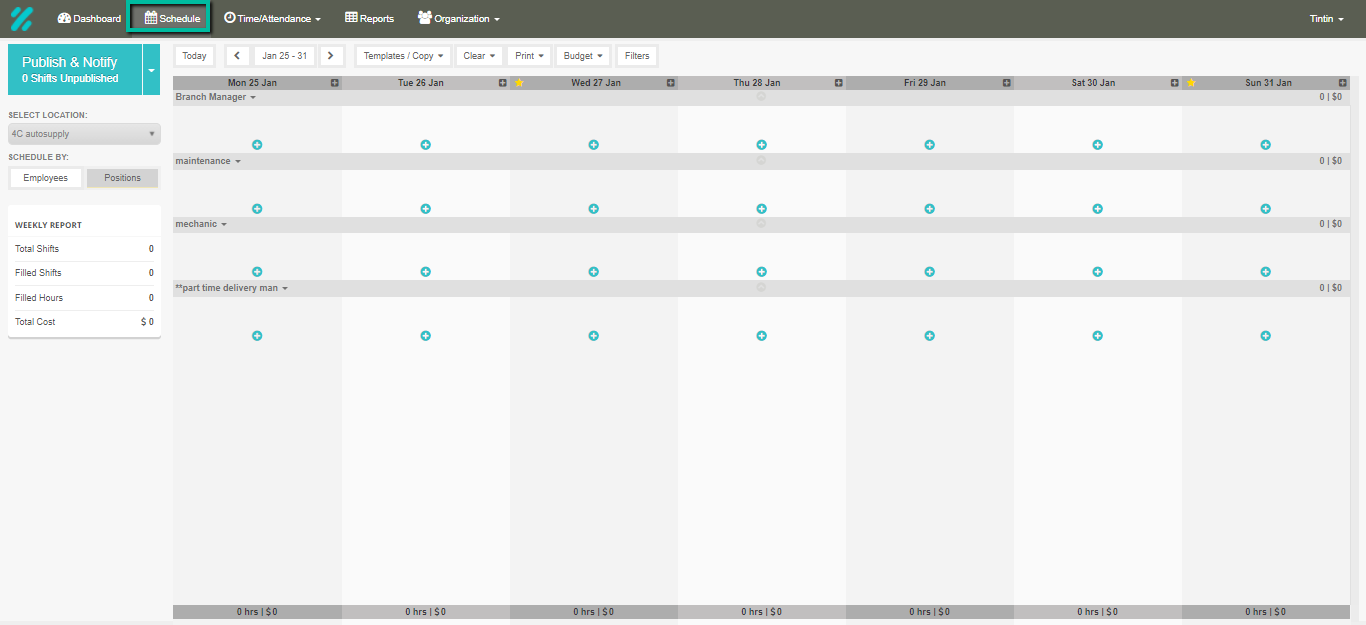This screenshot has height=625, width=1366.
Task: Click the plus box in Sun 31 Jan header
Action: point(1343,83)
